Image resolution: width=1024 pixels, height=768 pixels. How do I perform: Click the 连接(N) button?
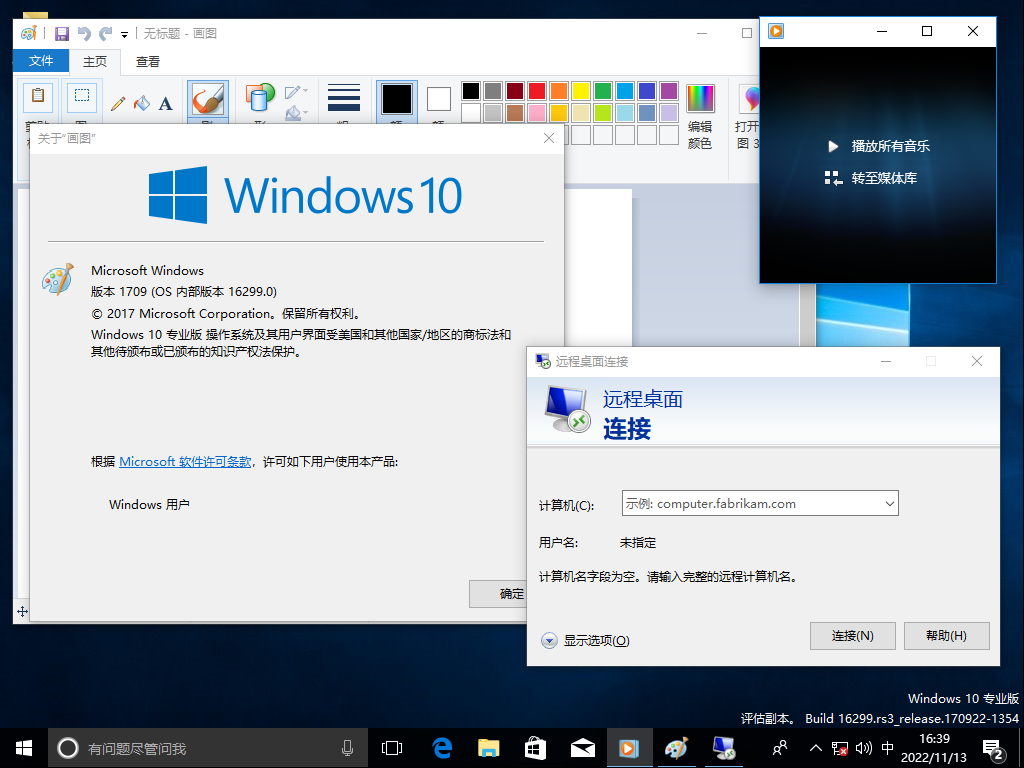pos(853,635)
